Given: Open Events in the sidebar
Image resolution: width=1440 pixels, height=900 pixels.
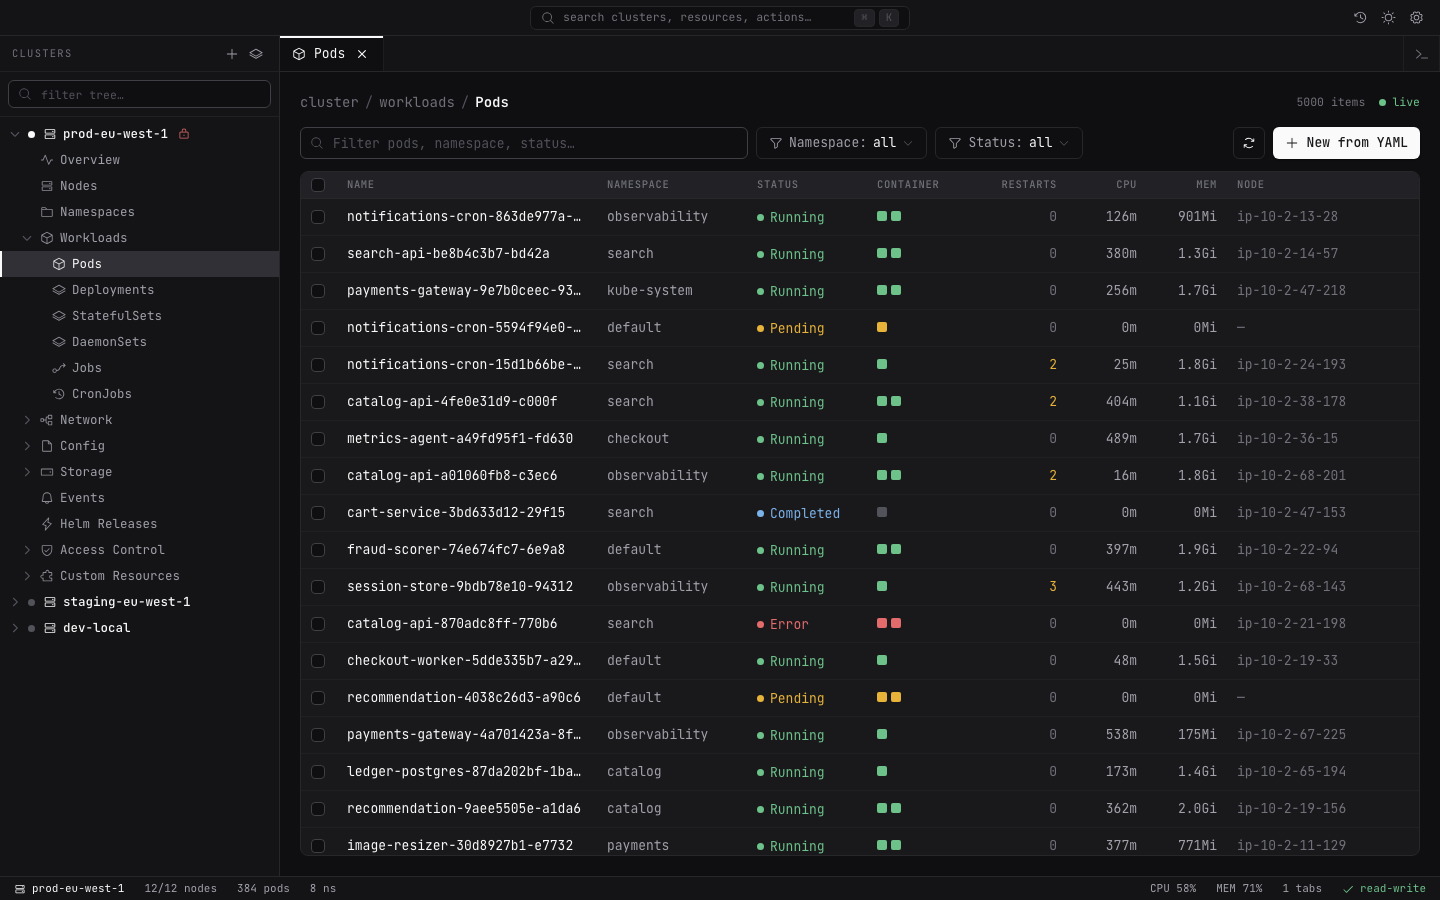Looking at the screenshot, I should point(140,498).
